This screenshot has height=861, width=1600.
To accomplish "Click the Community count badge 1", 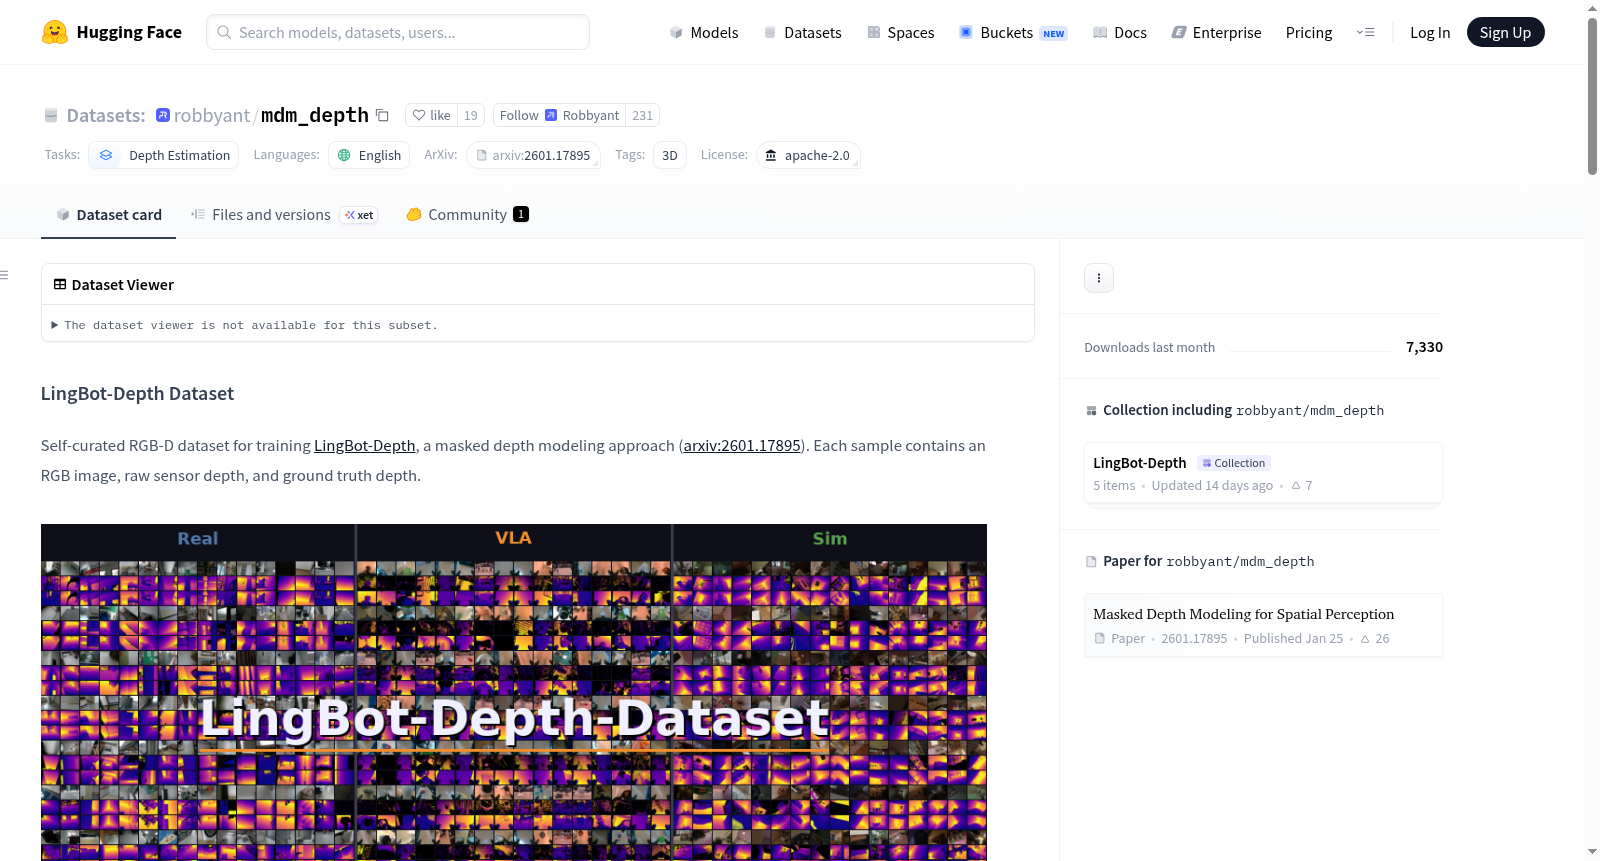I will click(x=521, y=214).
